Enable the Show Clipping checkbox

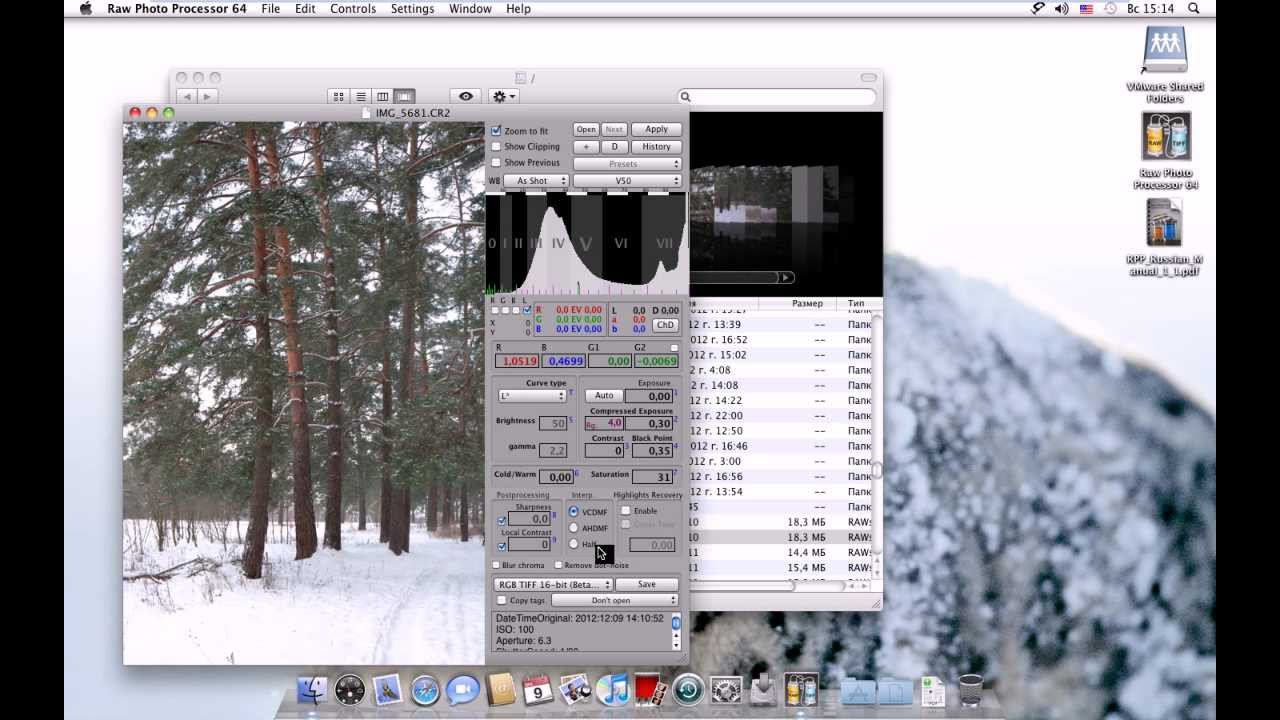point(496,147)
